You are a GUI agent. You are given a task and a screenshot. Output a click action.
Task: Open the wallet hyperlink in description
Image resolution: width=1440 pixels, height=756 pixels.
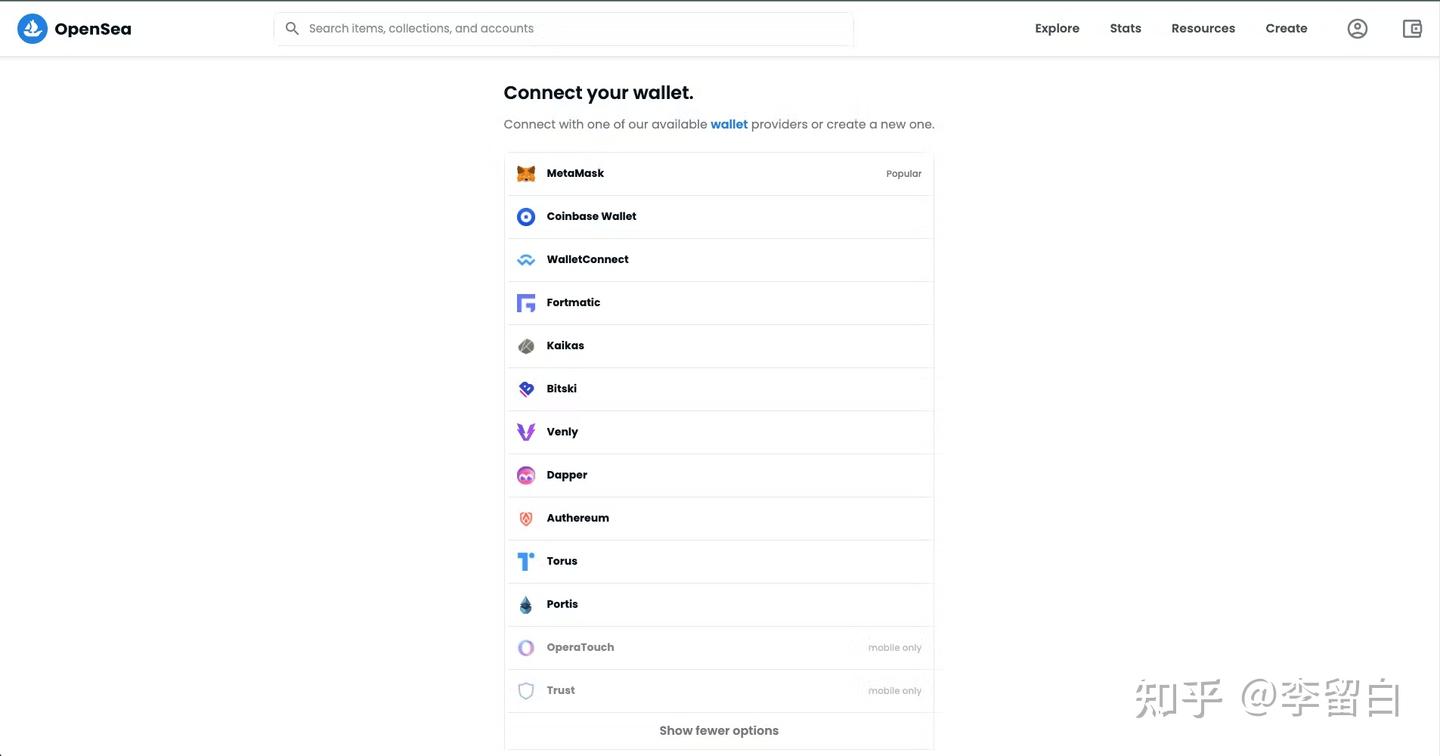[x=729, y=124]
